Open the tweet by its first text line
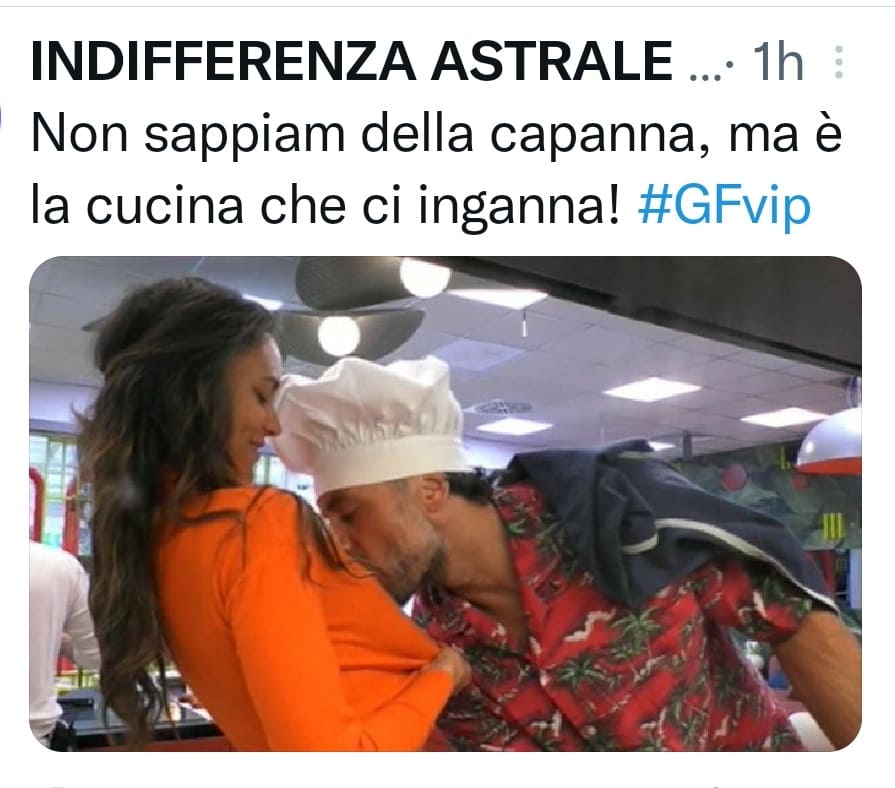 (x=436, y=135)
